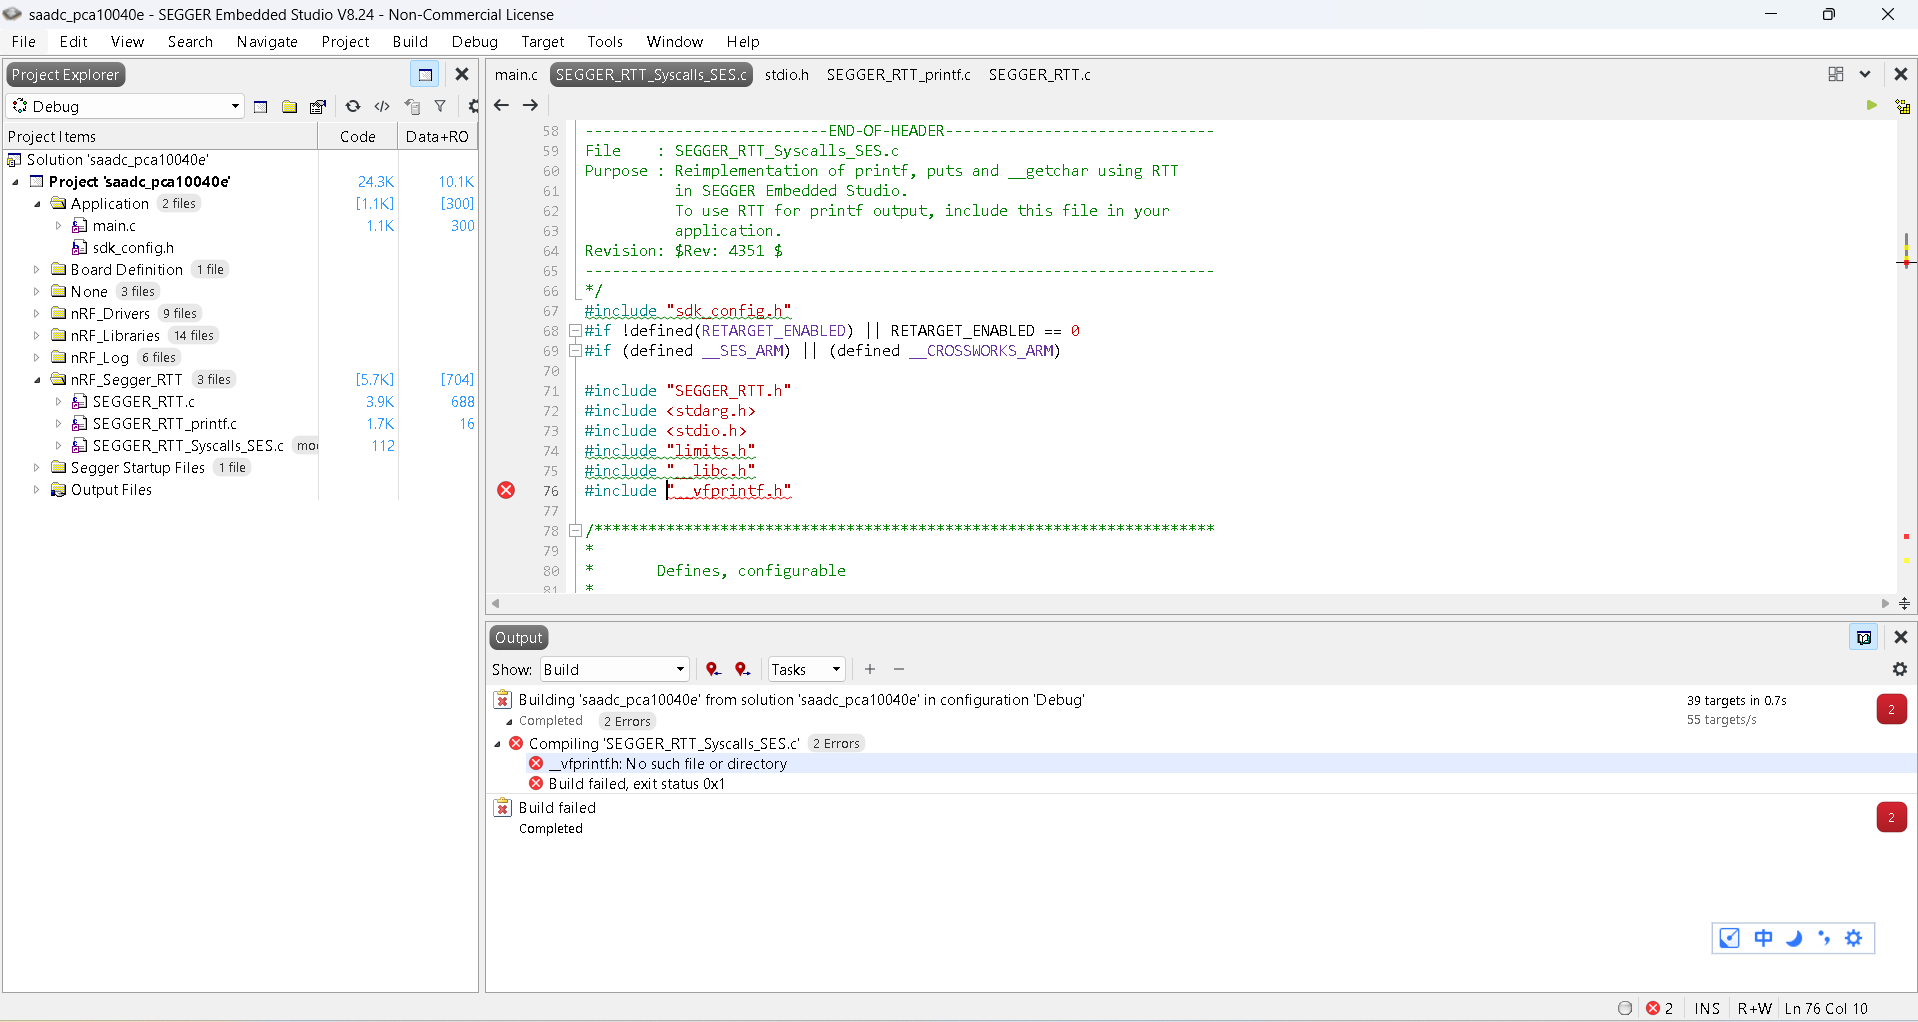Collapse the nRF_Segger_RTT folder
The height and width of the screenshot is (1022, 1918).
(37, 380)
